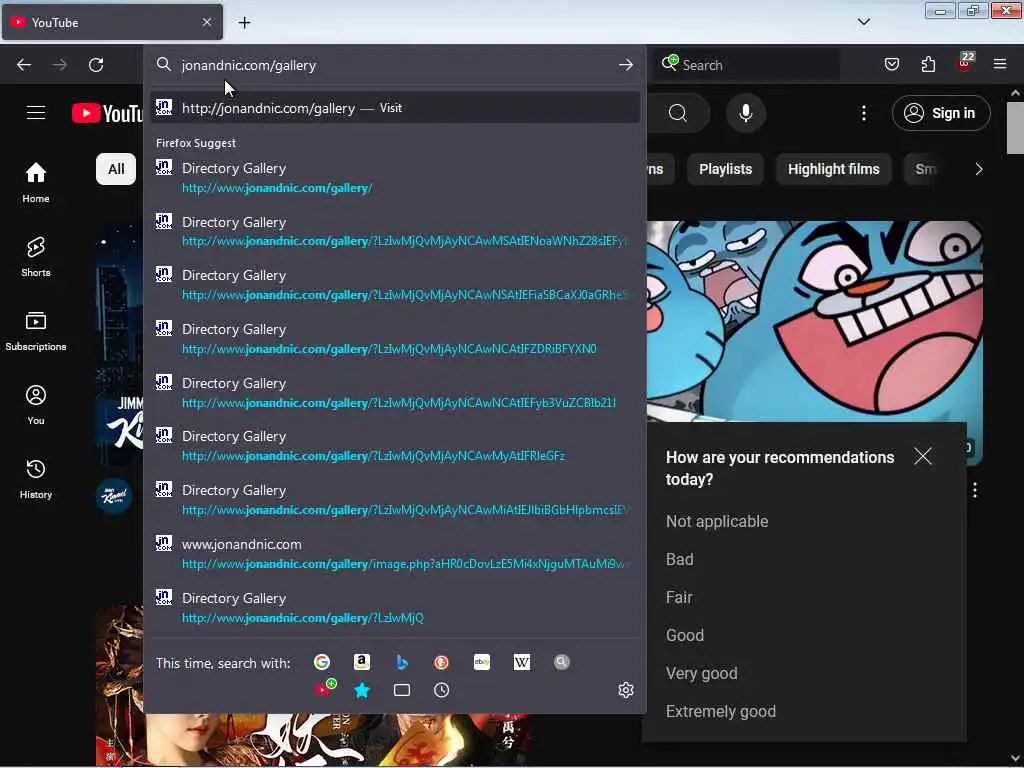Click the go arrow in the address bar
Image resolution: width=1024 pixels, height=768 pixels.
point(626,65)
